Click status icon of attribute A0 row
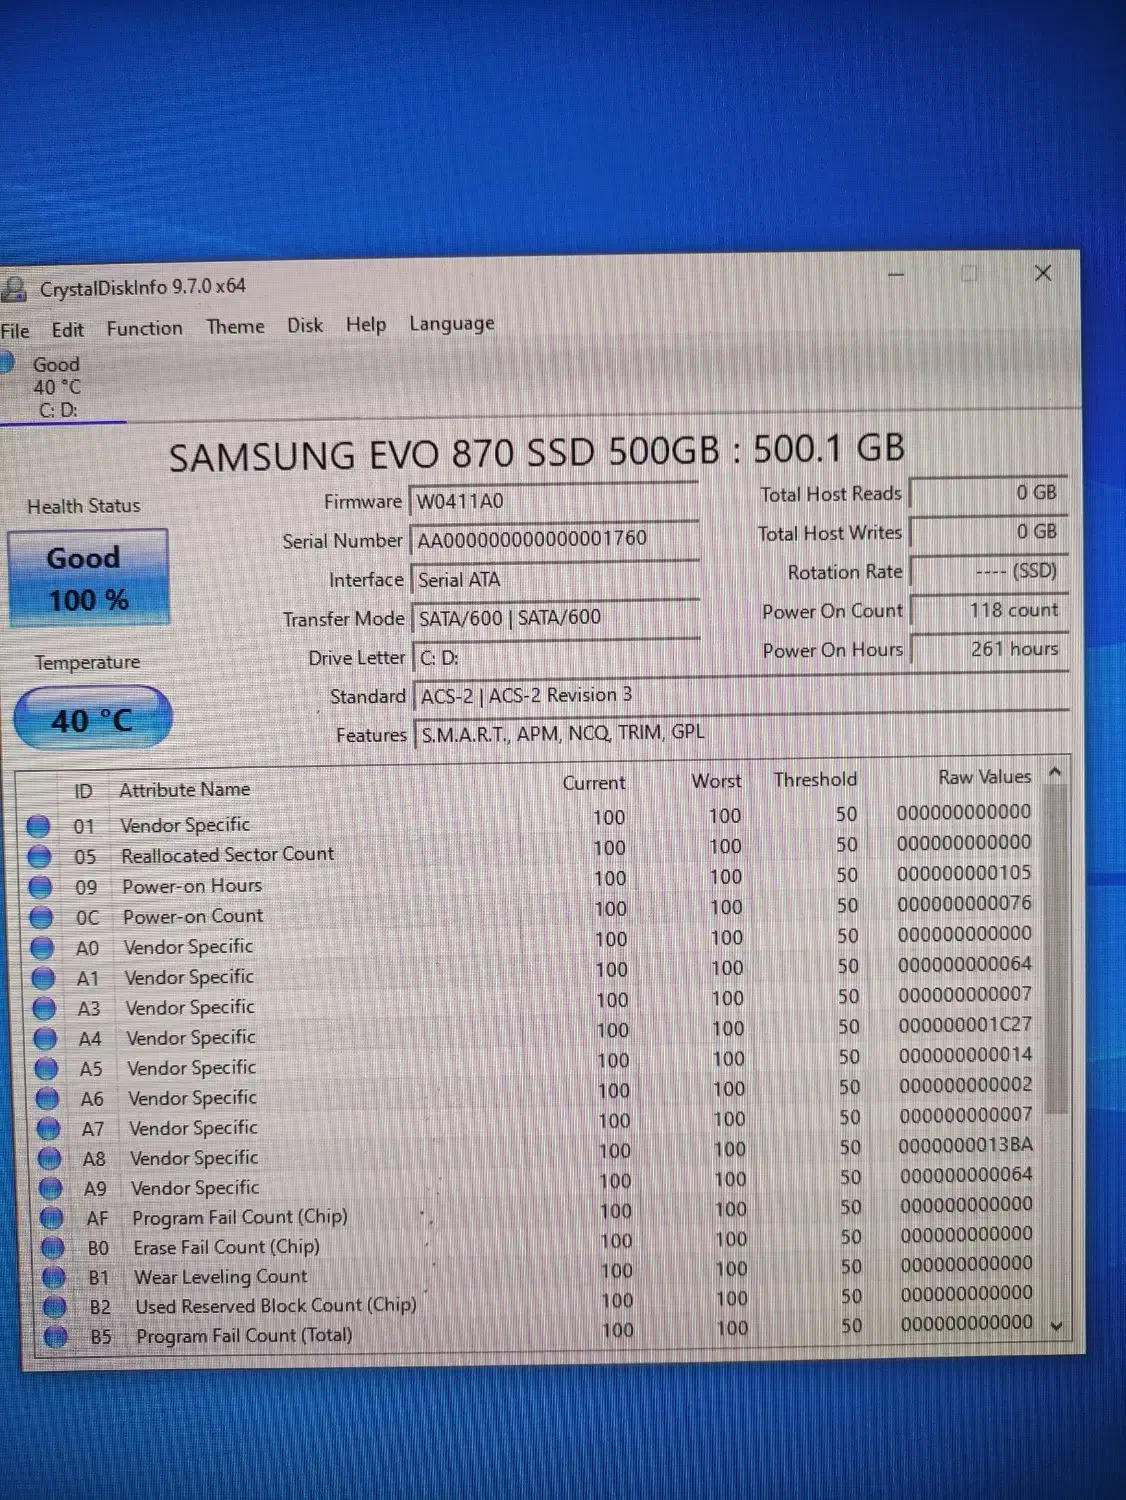 pyautogui.click(x=42, y=947)
